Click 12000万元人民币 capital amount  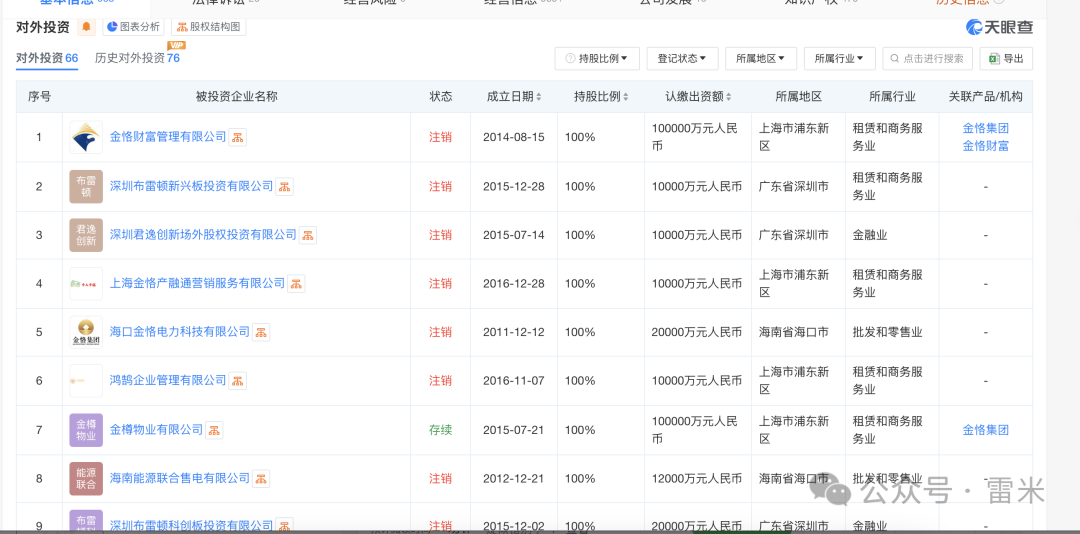pos(698,478)
